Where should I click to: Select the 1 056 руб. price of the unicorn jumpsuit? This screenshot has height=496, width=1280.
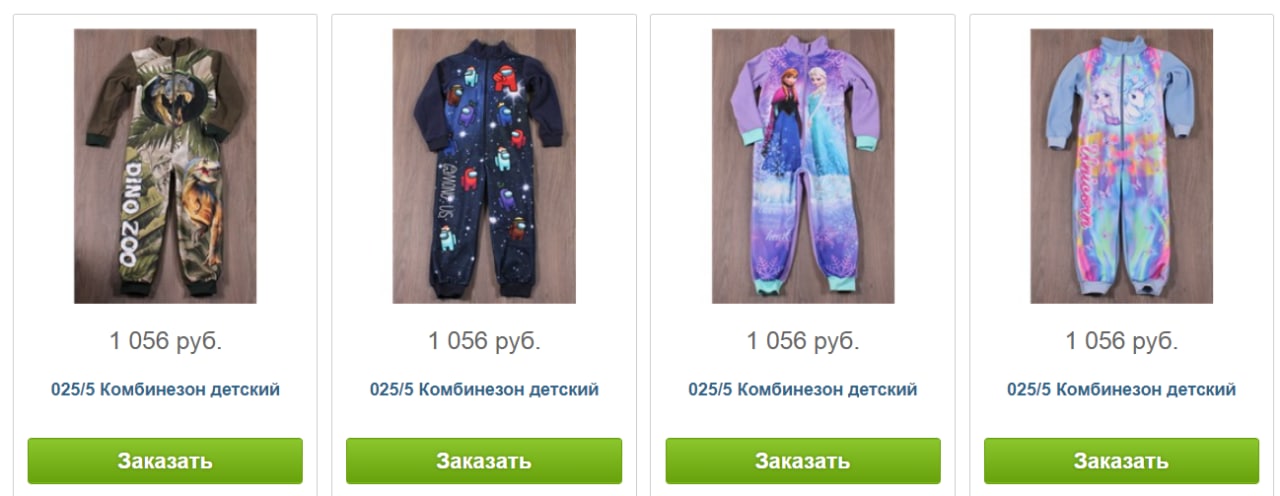(1122, 341)
